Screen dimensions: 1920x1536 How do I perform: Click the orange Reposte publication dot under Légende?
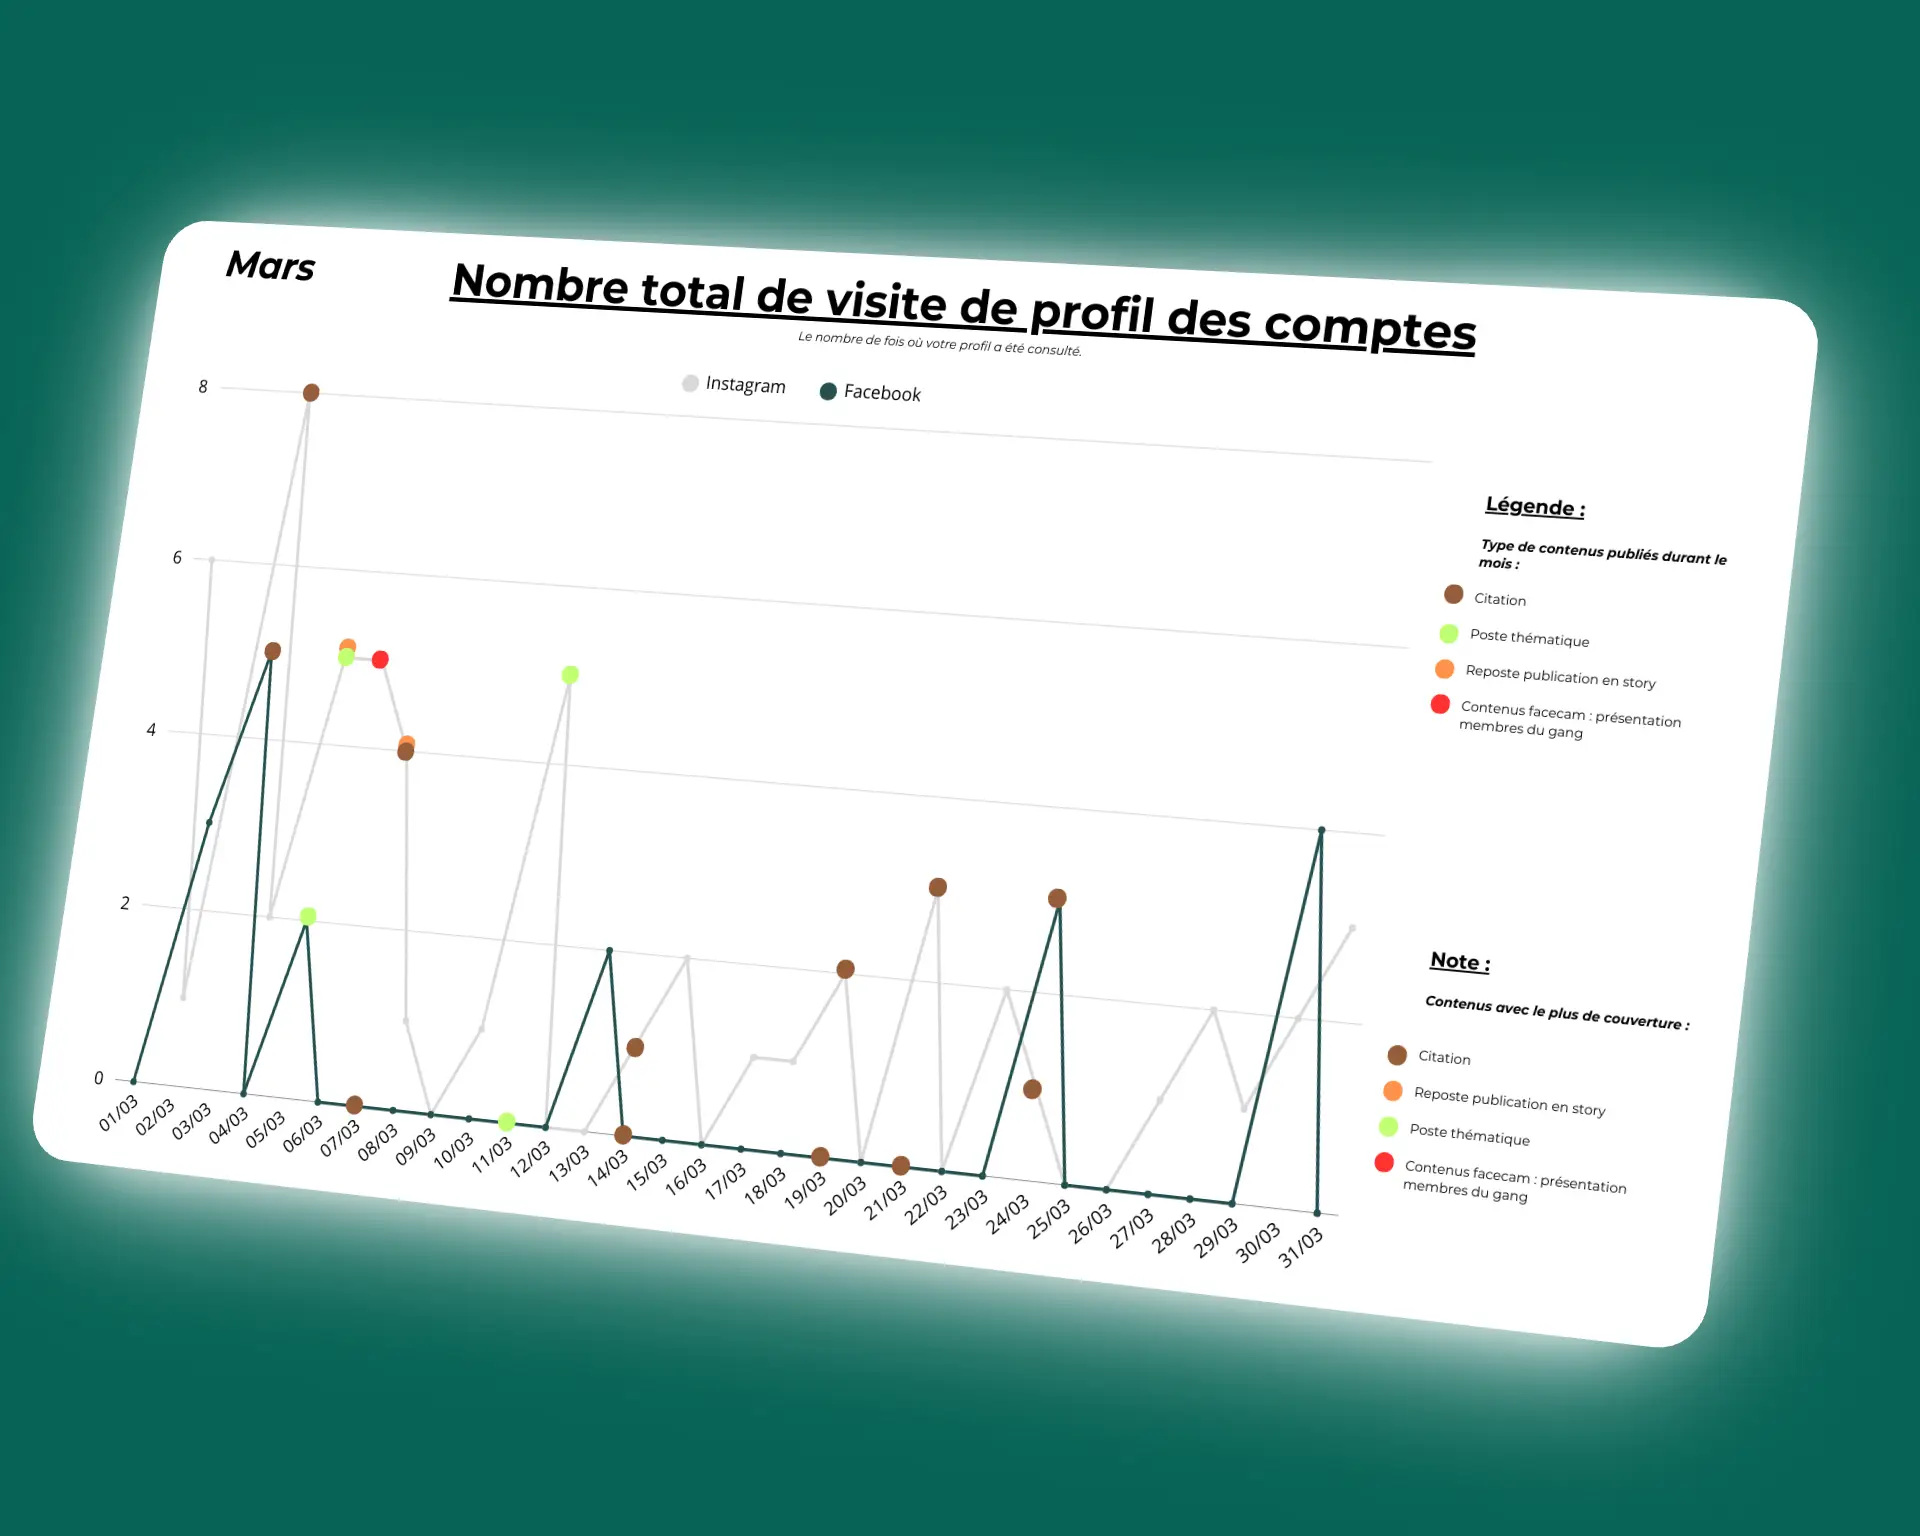[x=1444, y=669]
